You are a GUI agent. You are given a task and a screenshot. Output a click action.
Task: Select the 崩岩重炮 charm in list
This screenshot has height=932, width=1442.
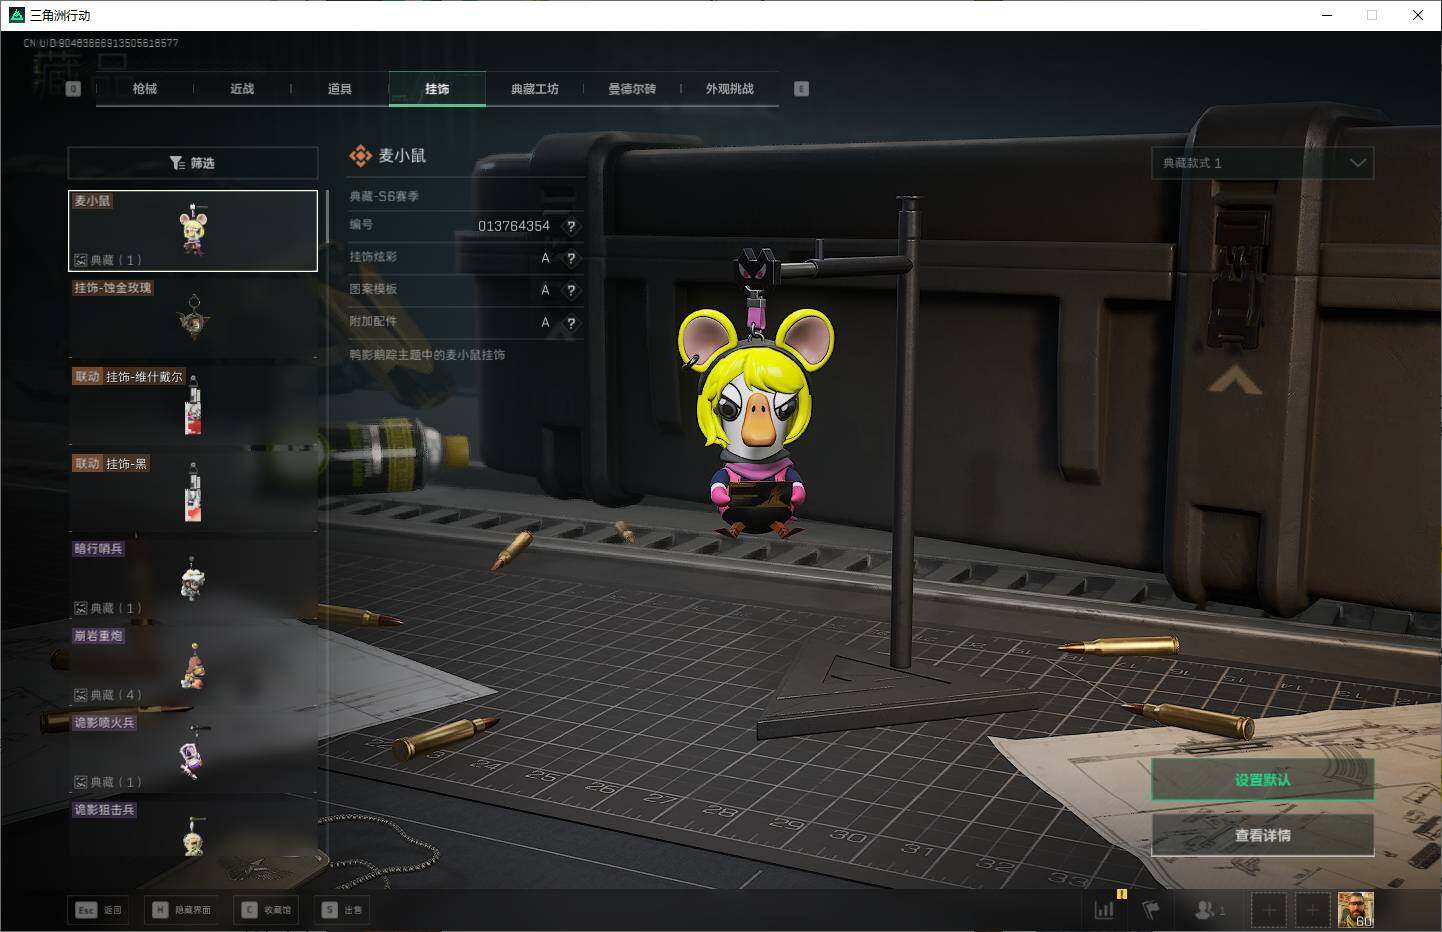pos(192,665)
